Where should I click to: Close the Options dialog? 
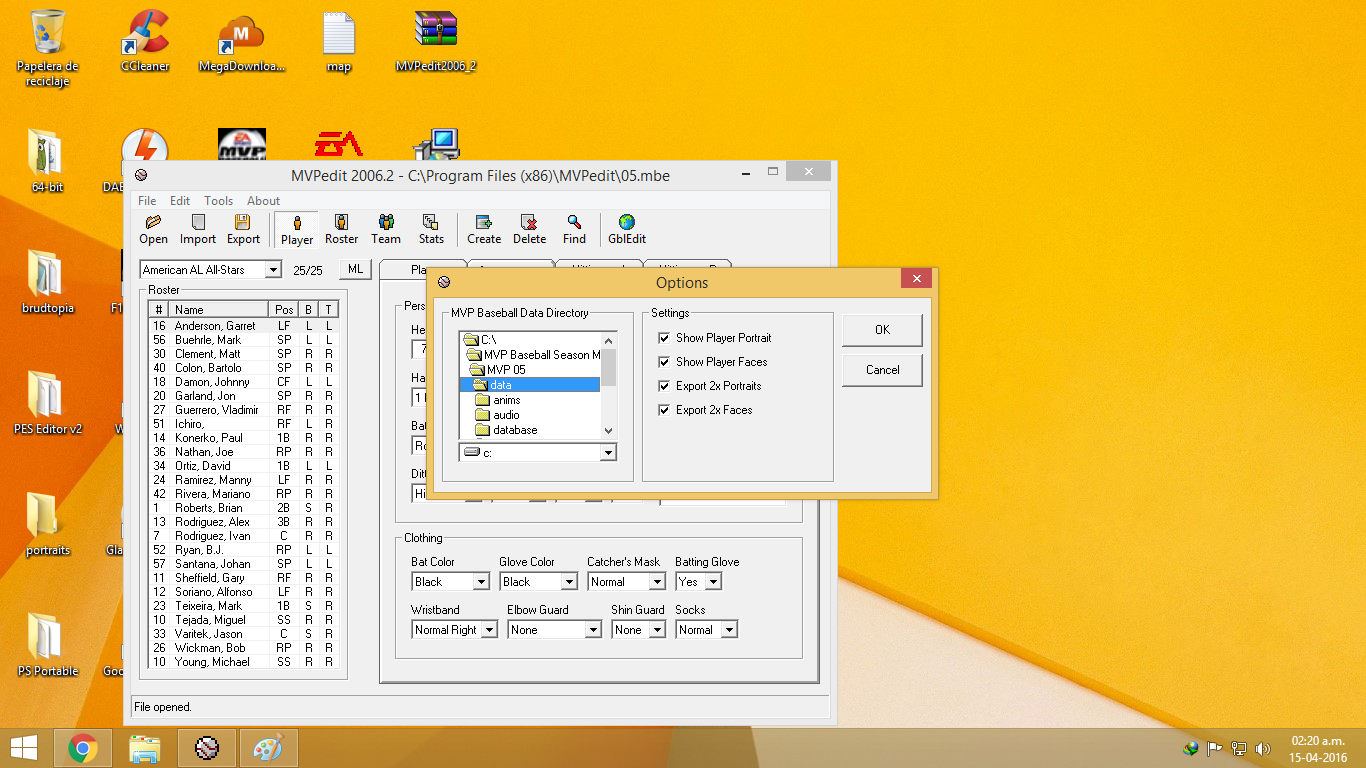coord(917,279)
